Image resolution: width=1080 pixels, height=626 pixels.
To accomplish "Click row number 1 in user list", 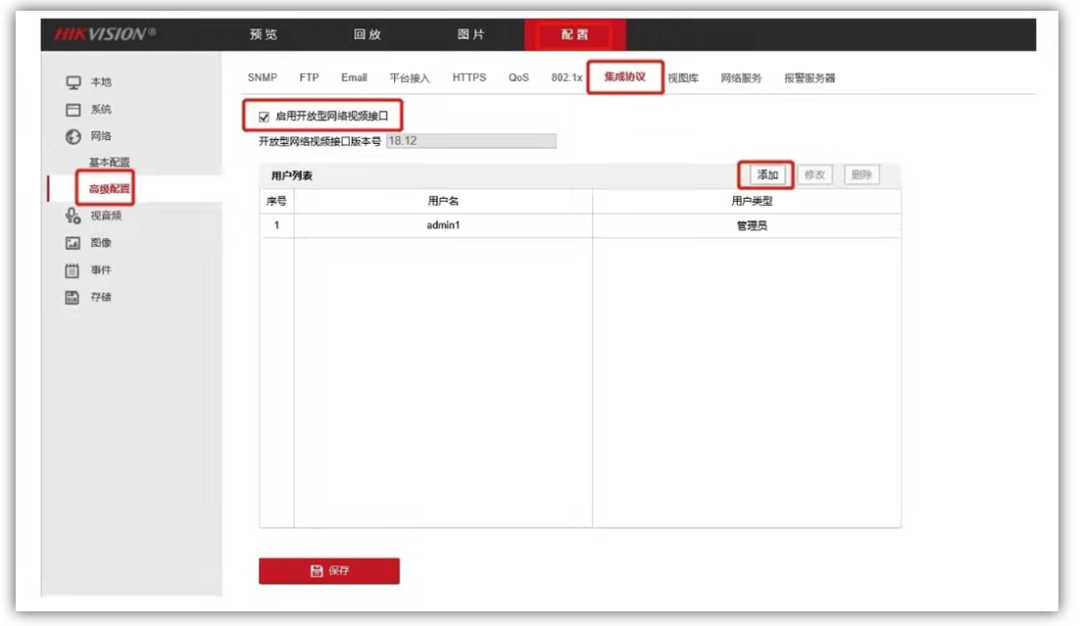I will coord(277,225).
